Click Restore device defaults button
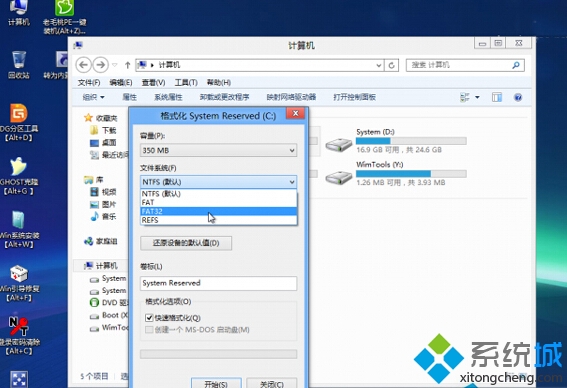Screen dimensions: 567x388 point(186,243)
